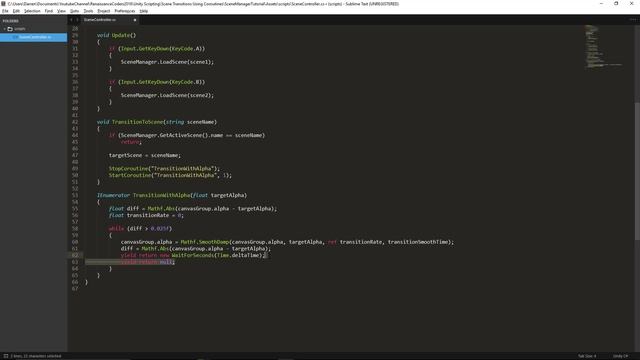Screen dimensions: 640x360
Task: Maximize or restore the Sublime Text window
Action: click(616, 3)
